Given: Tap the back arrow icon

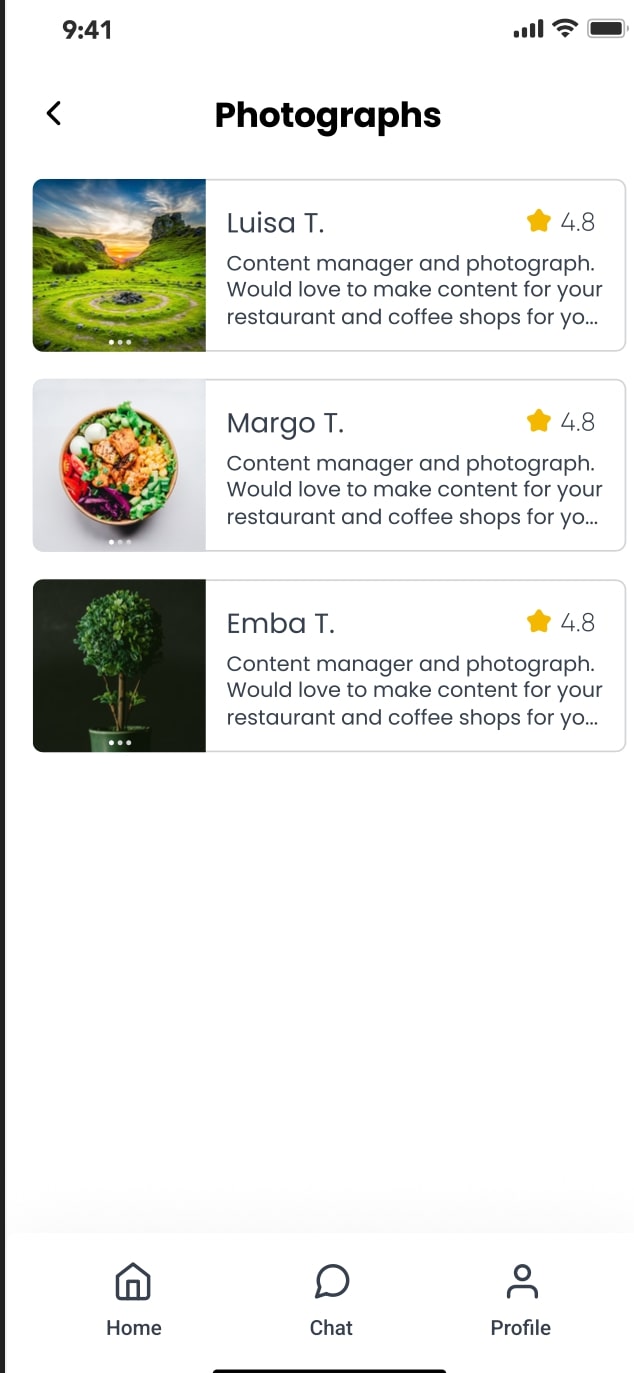Looking at the screenshot, I should click(54, 114).
